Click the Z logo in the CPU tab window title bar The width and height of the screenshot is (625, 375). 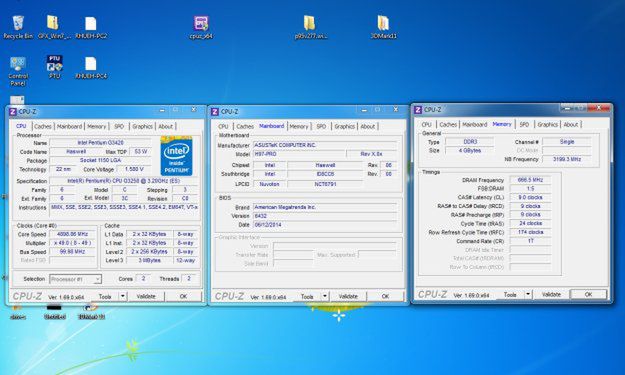13,112
